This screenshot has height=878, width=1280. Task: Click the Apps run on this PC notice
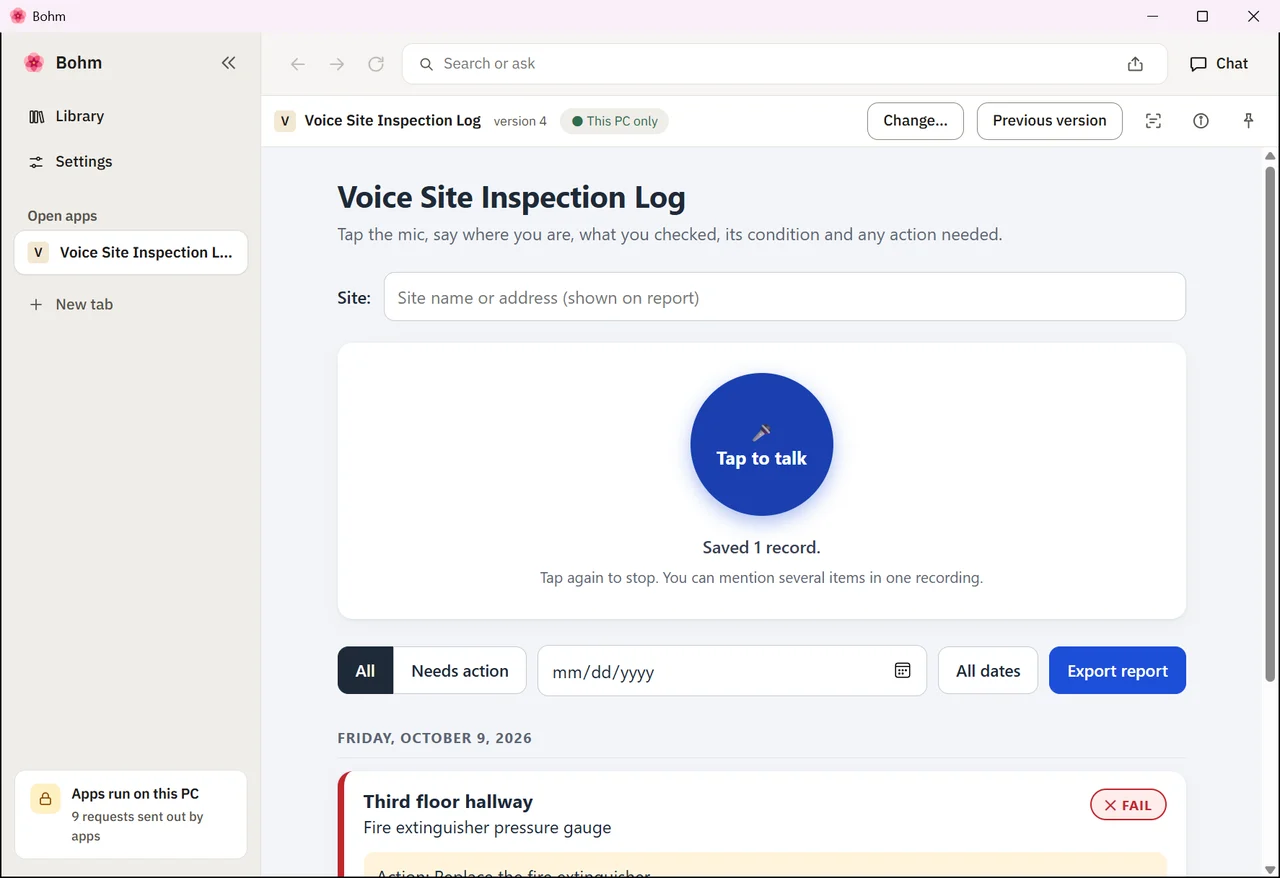(x=131, y=814)
